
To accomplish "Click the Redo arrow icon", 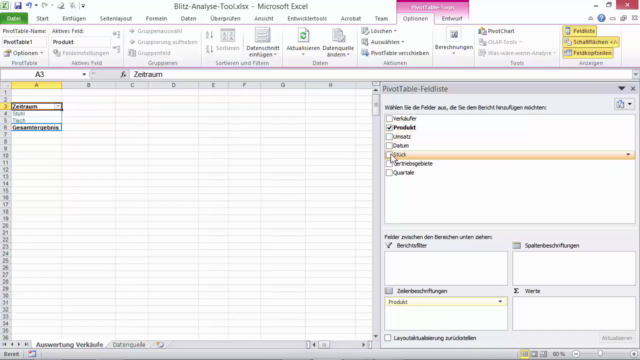I will 44,6.
